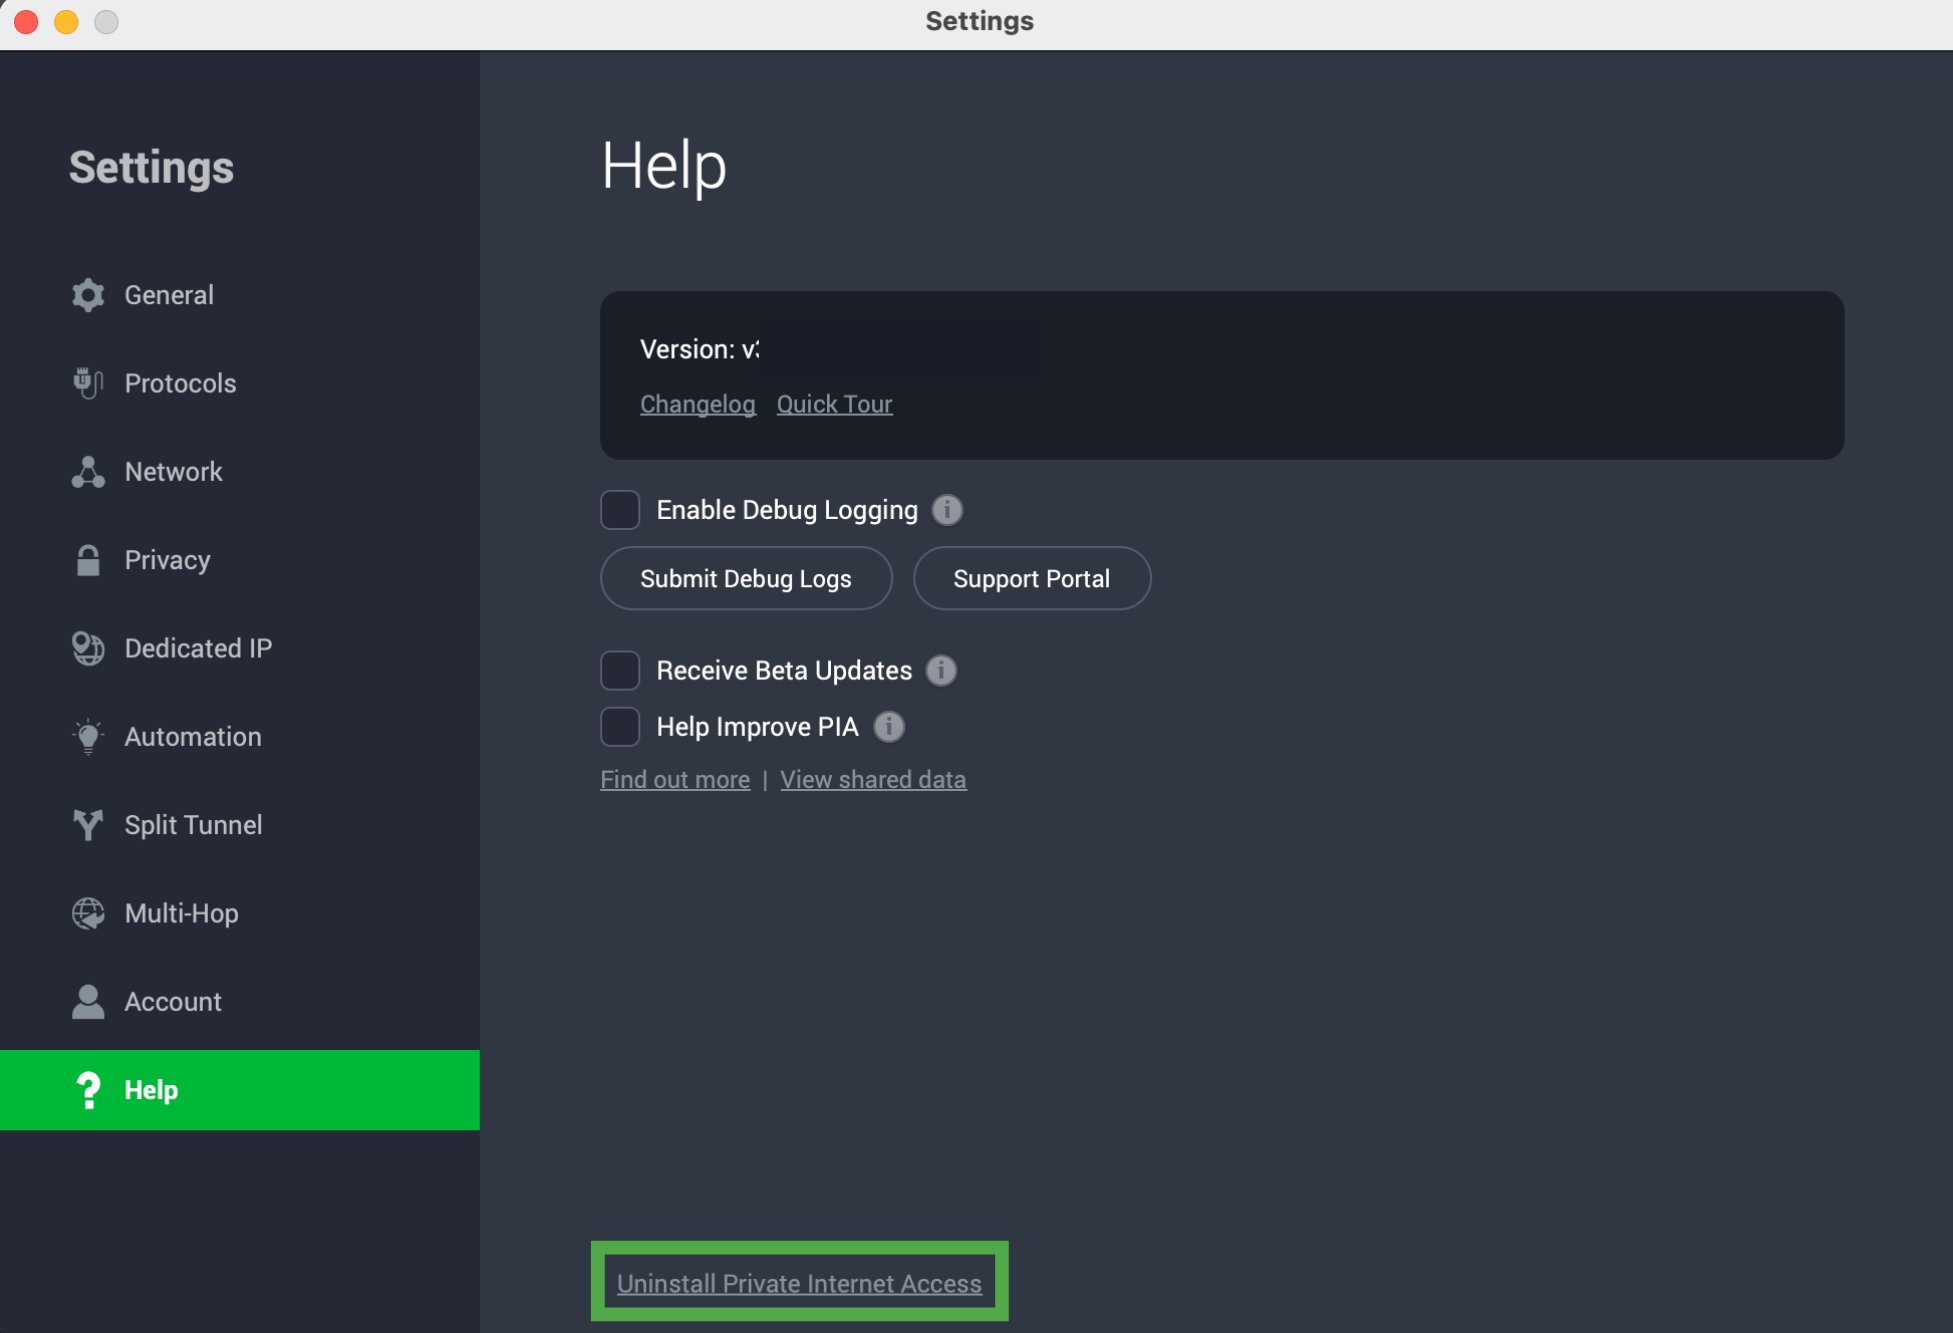Screen dimensions: 1953x1333
Task: Go to Network settings
Action: [240, 472]
